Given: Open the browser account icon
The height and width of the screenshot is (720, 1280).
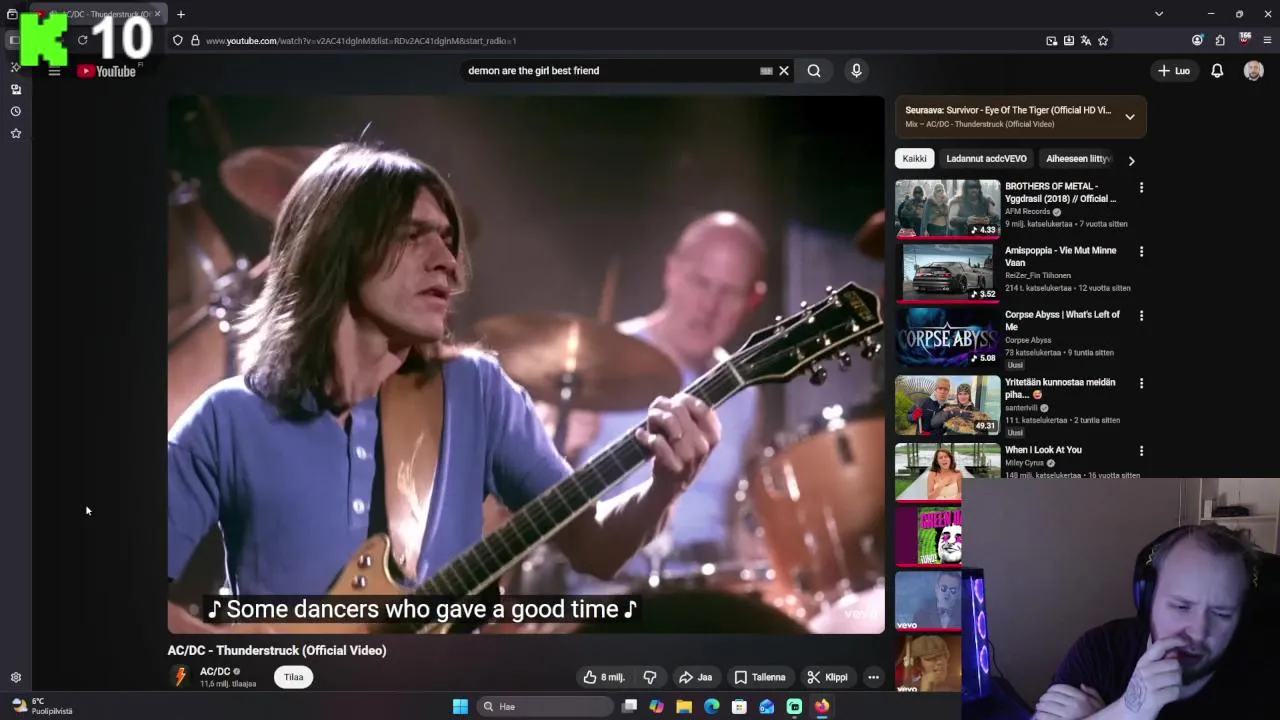Looking at the screenshot, I should pyautogui.click(x=1197, y=41).
